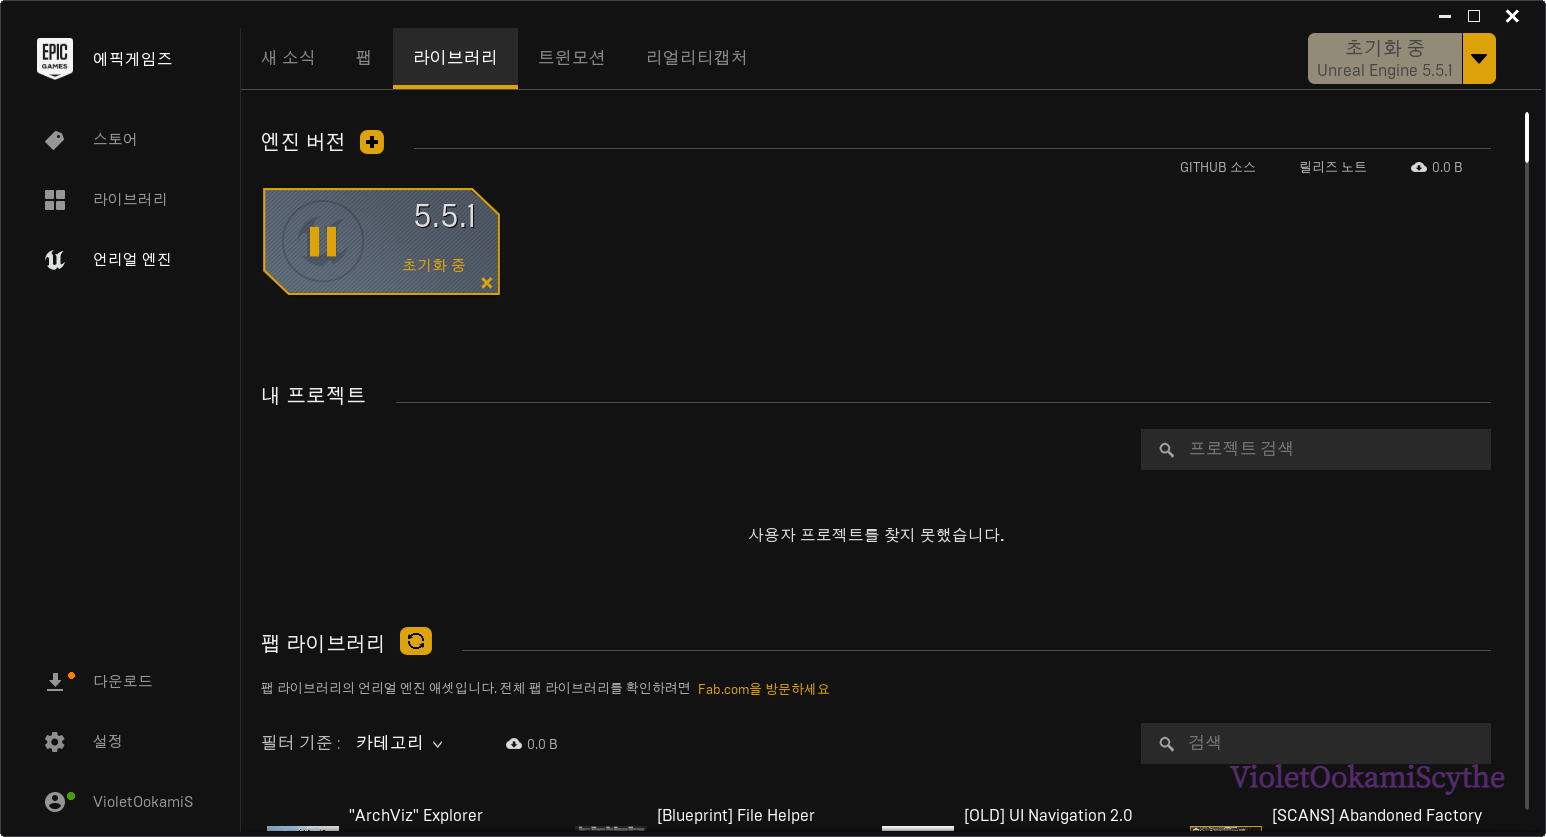This screenshot has height=837, width=1546.
Task: Select the 라이브러리 top tab
Action: [x=455, y=58]
